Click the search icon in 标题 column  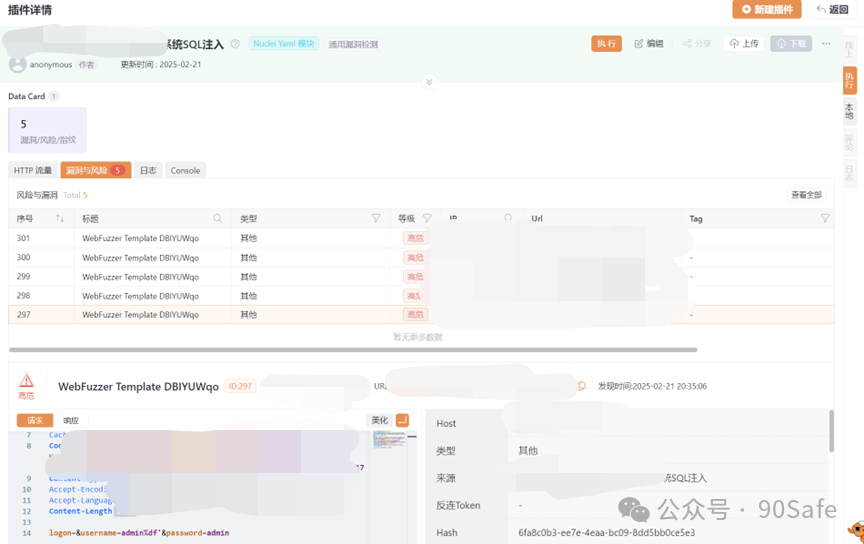(218, 218)
